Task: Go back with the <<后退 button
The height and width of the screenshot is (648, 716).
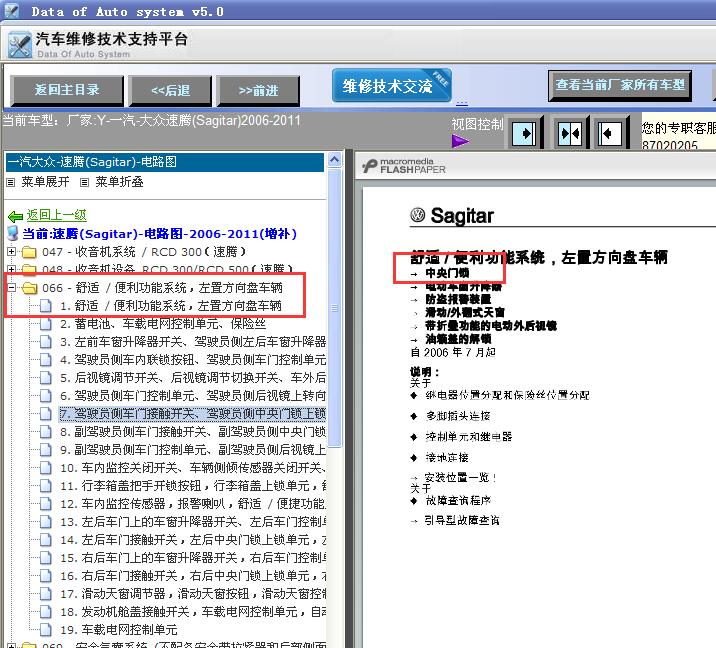Action: (x=170, y=90)
